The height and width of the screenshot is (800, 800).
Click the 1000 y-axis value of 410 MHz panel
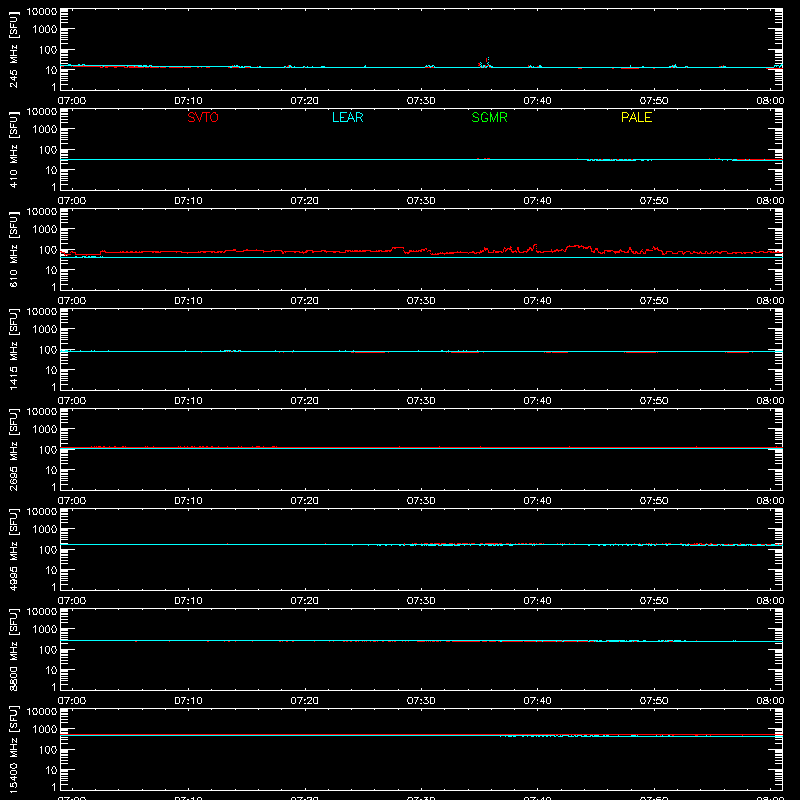(x=45, y=129)
